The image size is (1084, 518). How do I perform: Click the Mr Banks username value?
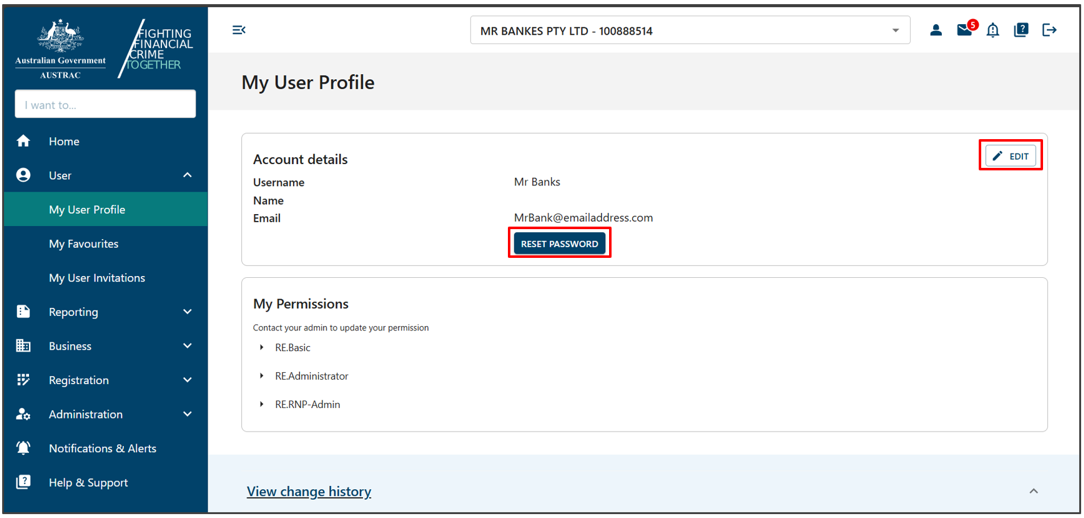click(537, 183)
